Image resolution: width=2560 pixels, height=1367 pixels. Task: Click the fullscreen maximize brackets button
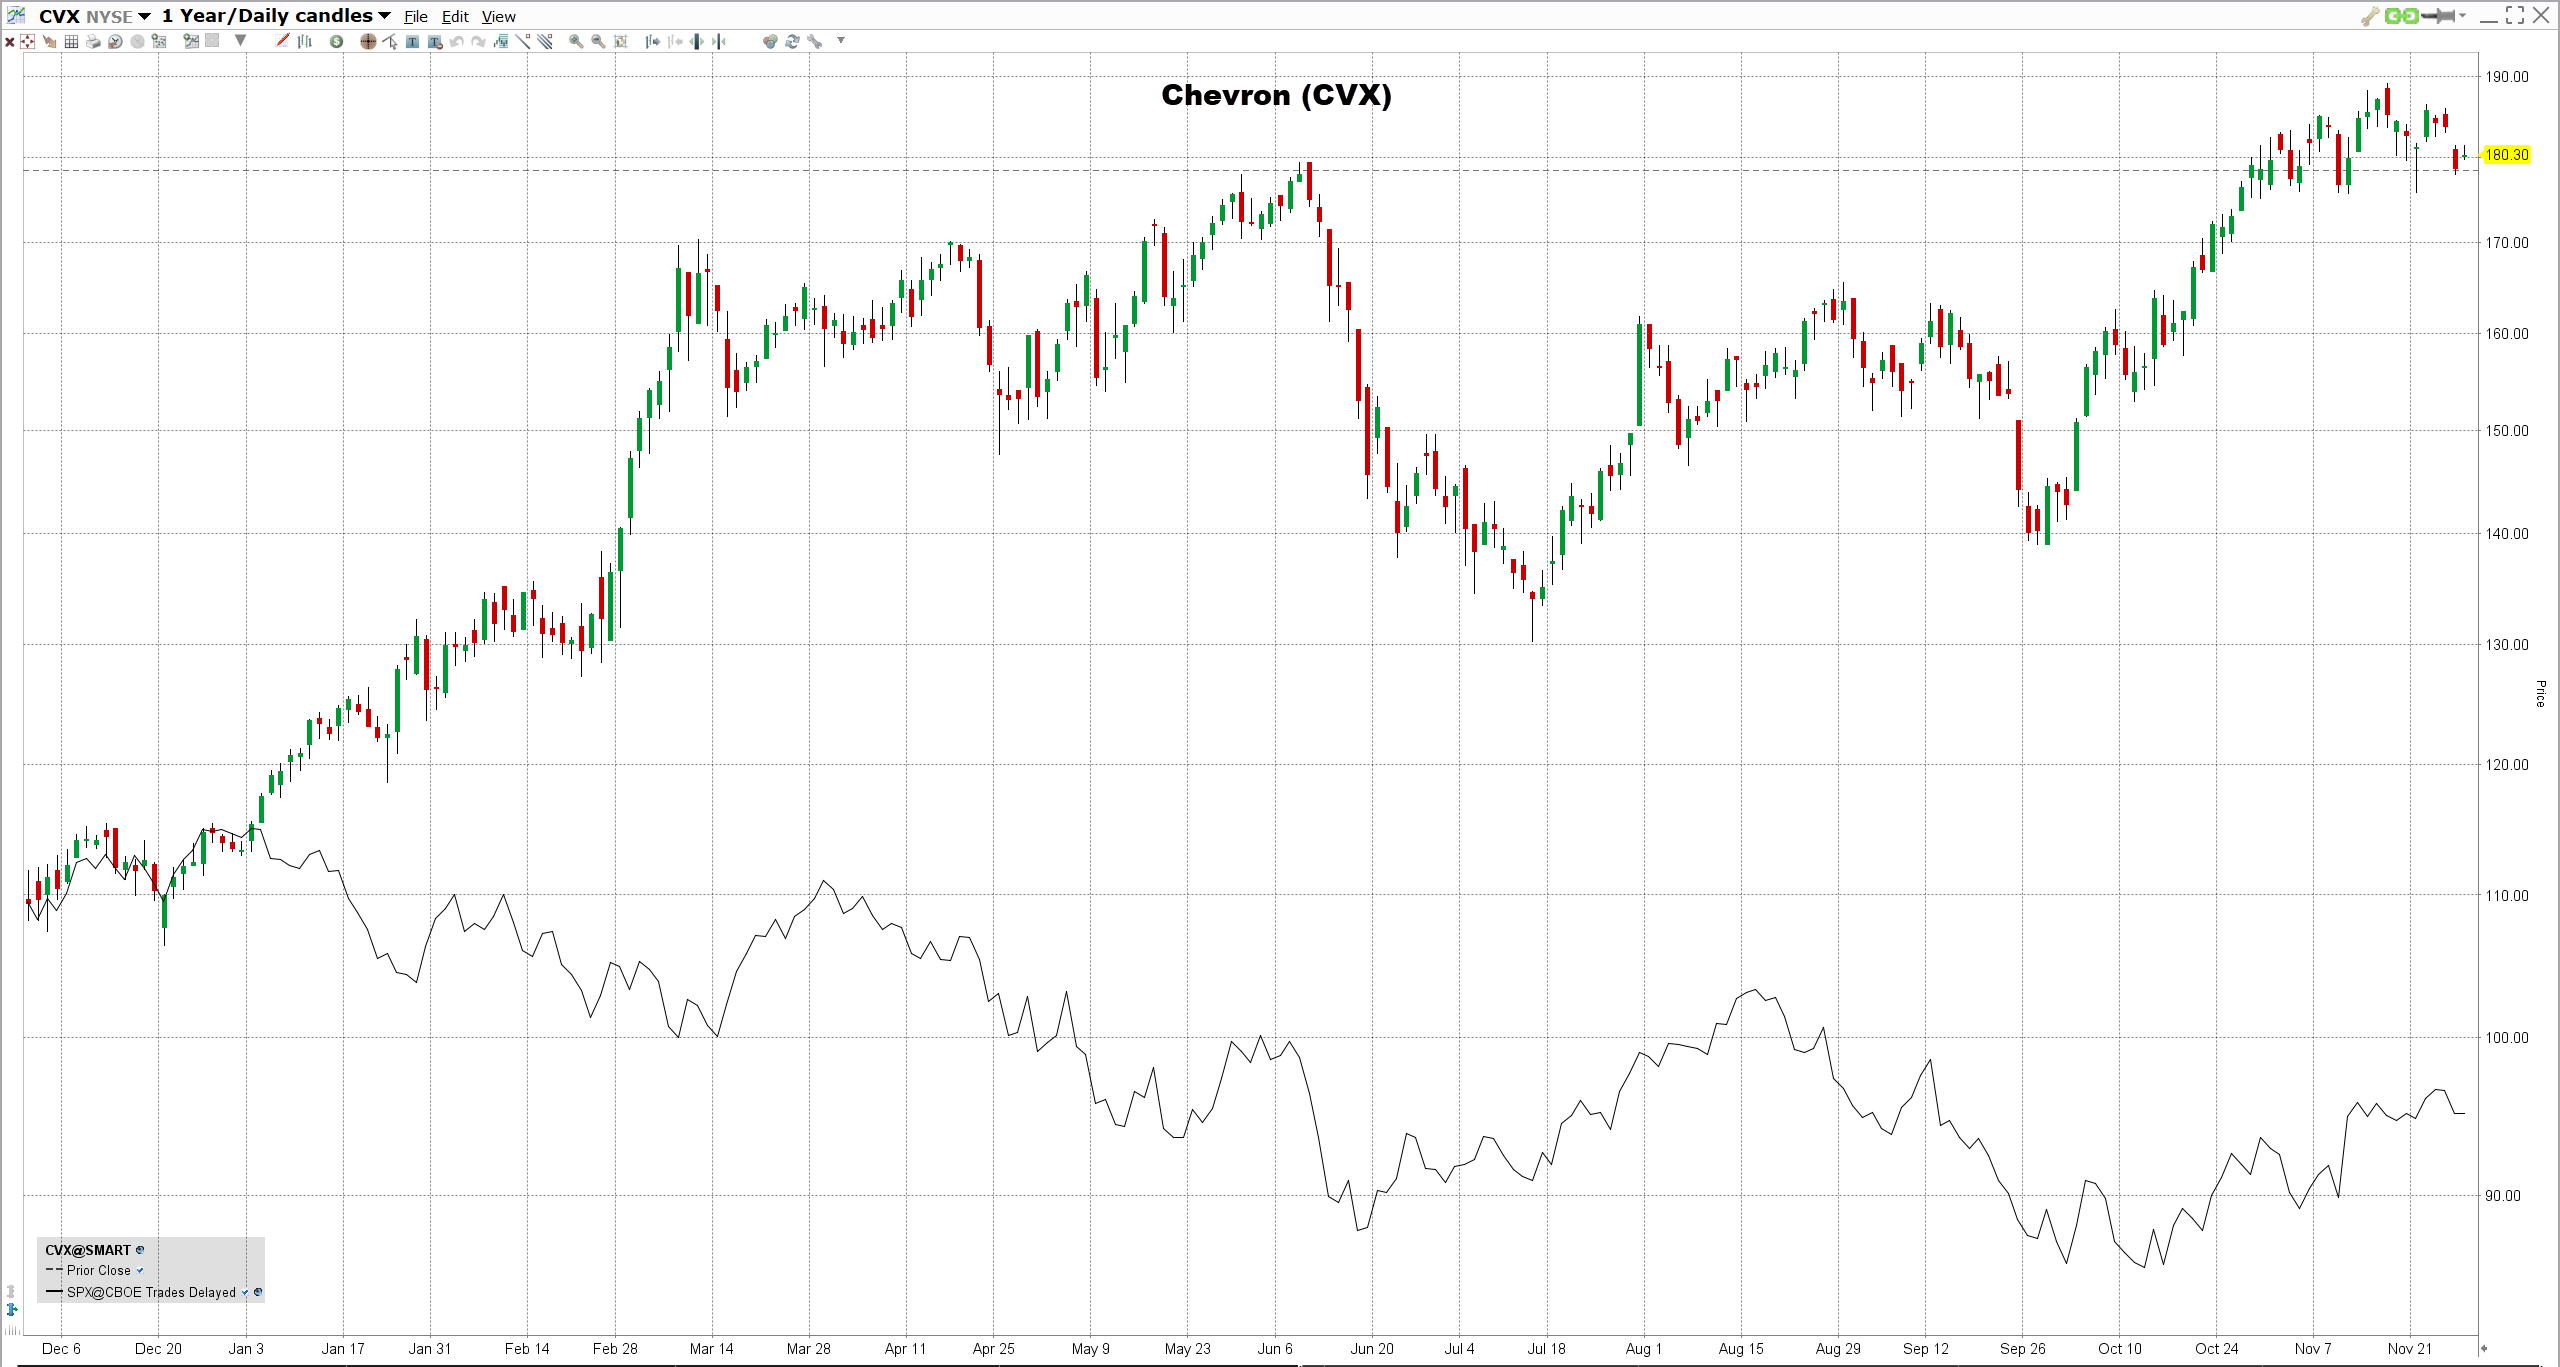[2515, 15]
